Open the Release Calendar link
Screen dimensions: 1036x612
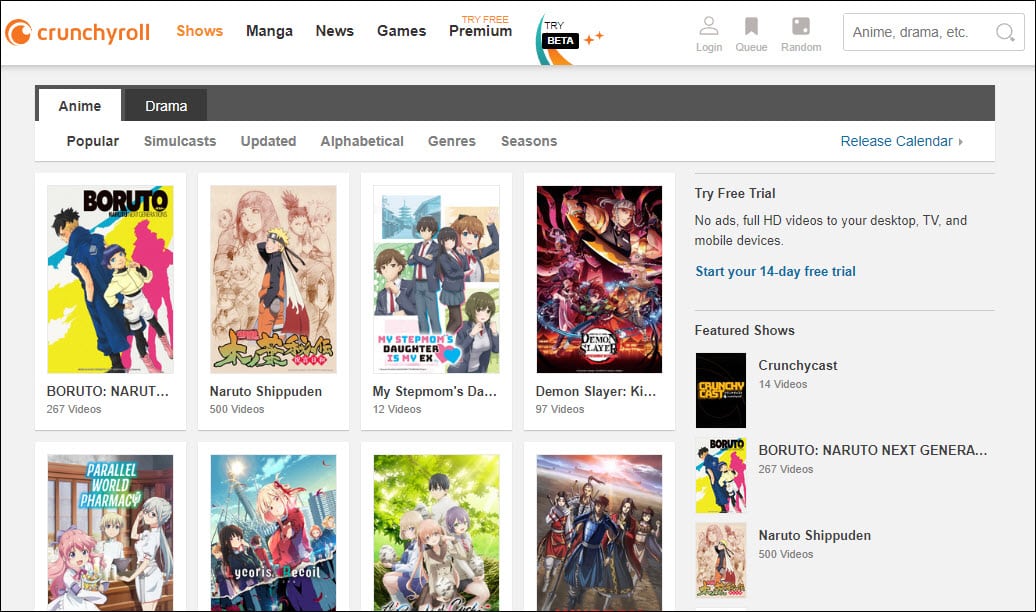coord(901,141)
